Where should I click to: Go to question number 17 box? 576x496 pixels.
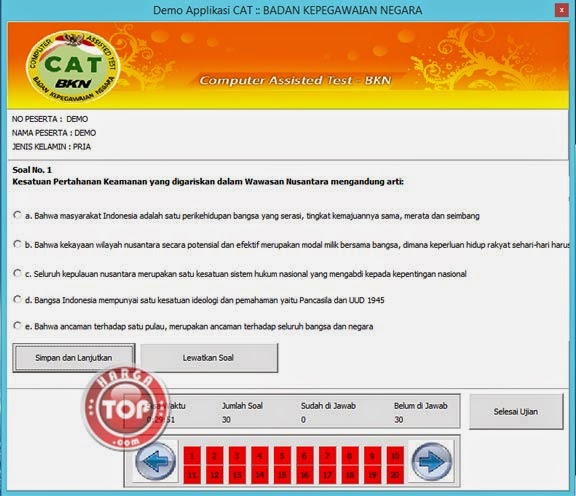(327, 475)
